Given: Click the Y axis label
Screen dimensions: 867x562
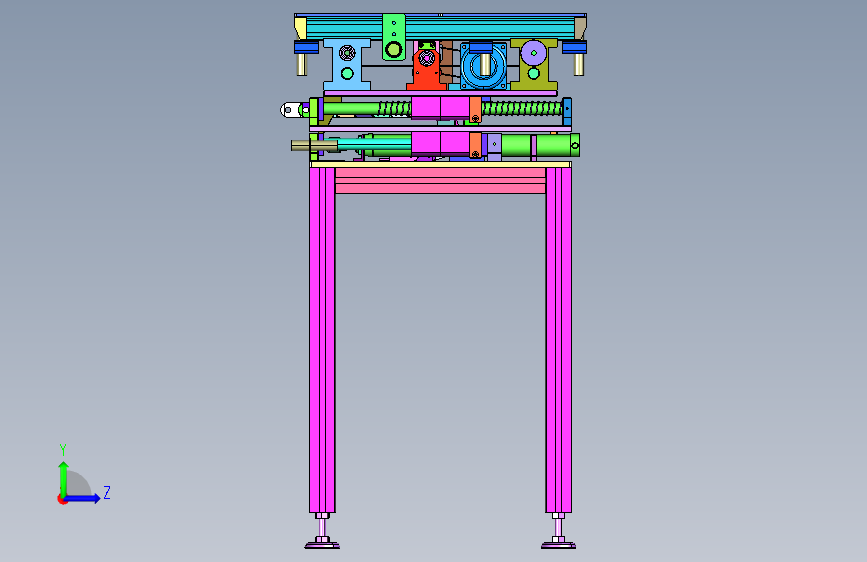Looking at the screenshot, I should pyautogui.click(x=63, y=450).
